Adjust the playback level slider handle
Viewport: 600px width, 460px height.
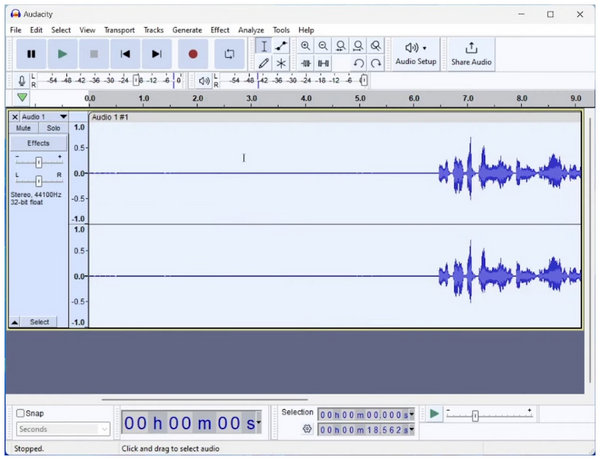364,80
